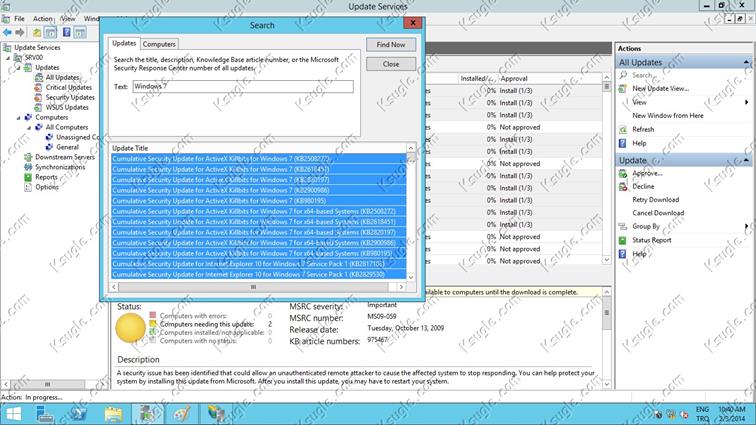
Task: Collapse the Updates tree node
Action: 19,68
